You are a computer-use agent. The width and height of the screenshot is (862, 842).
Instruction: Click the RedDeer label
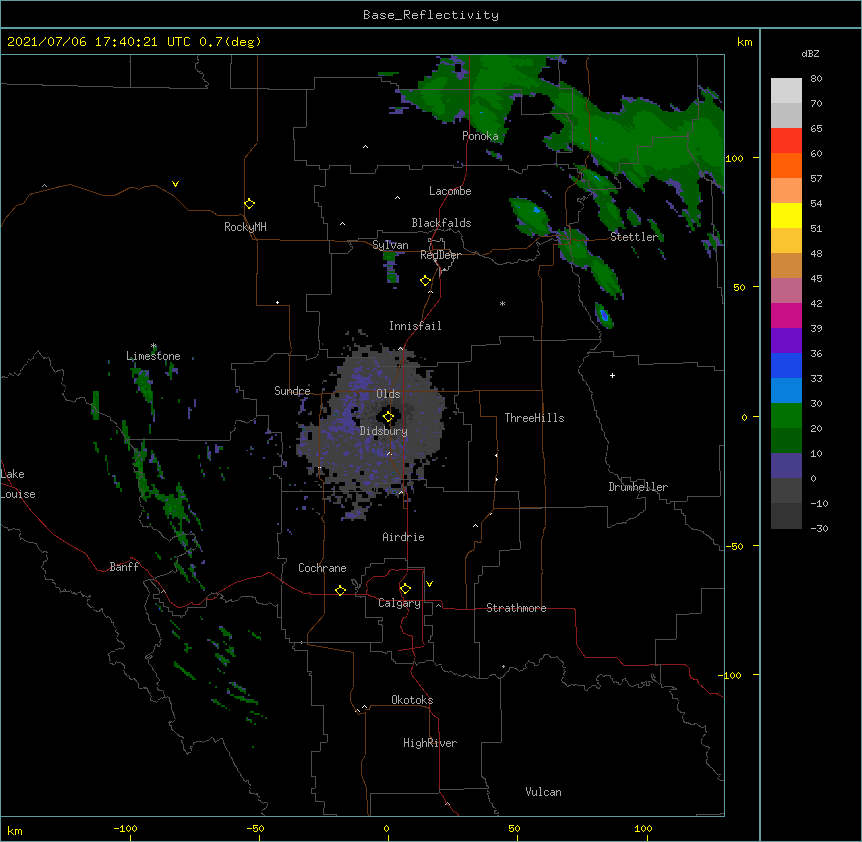click(x=440, y=255)
